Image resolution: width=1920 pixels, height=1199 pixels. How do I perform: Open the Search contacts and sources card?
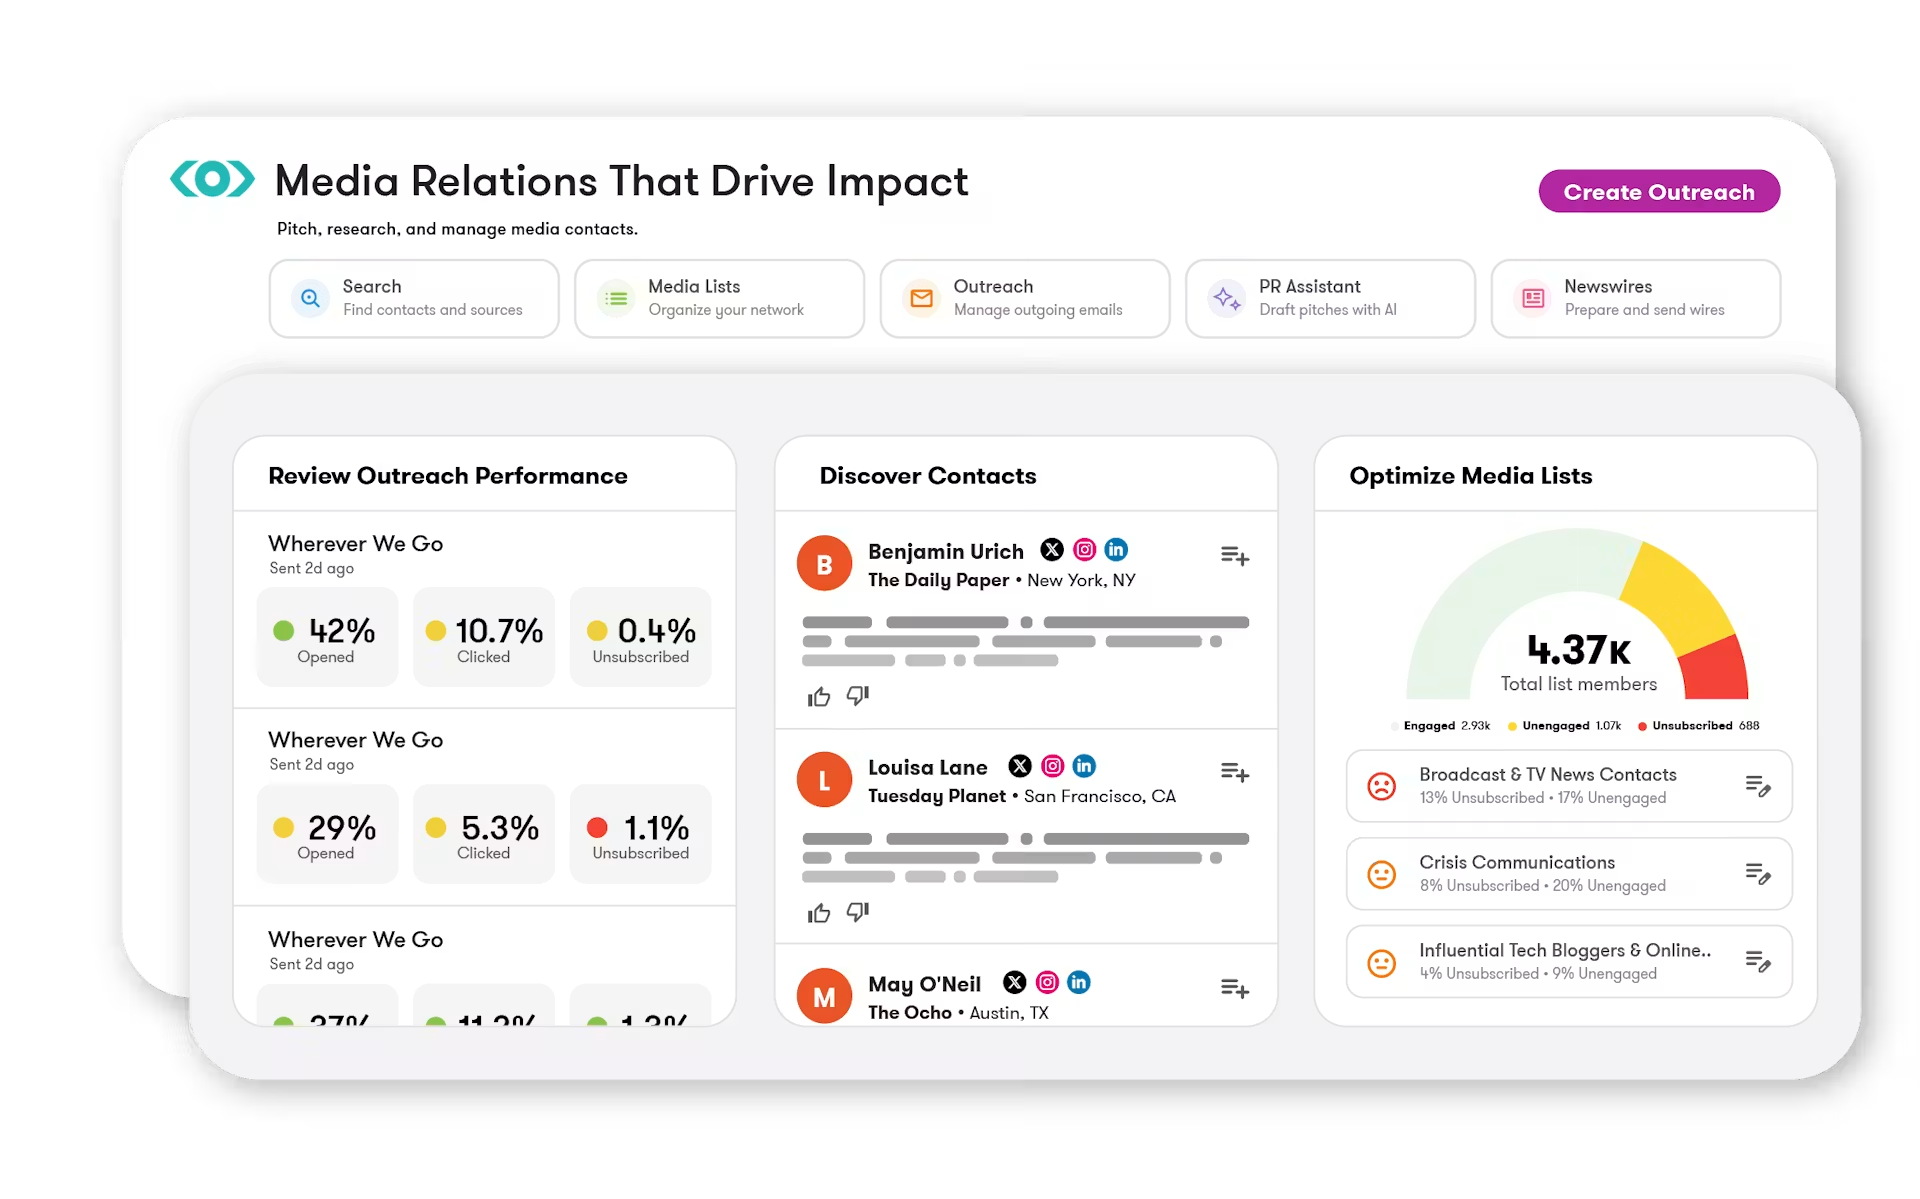point(414,298)
